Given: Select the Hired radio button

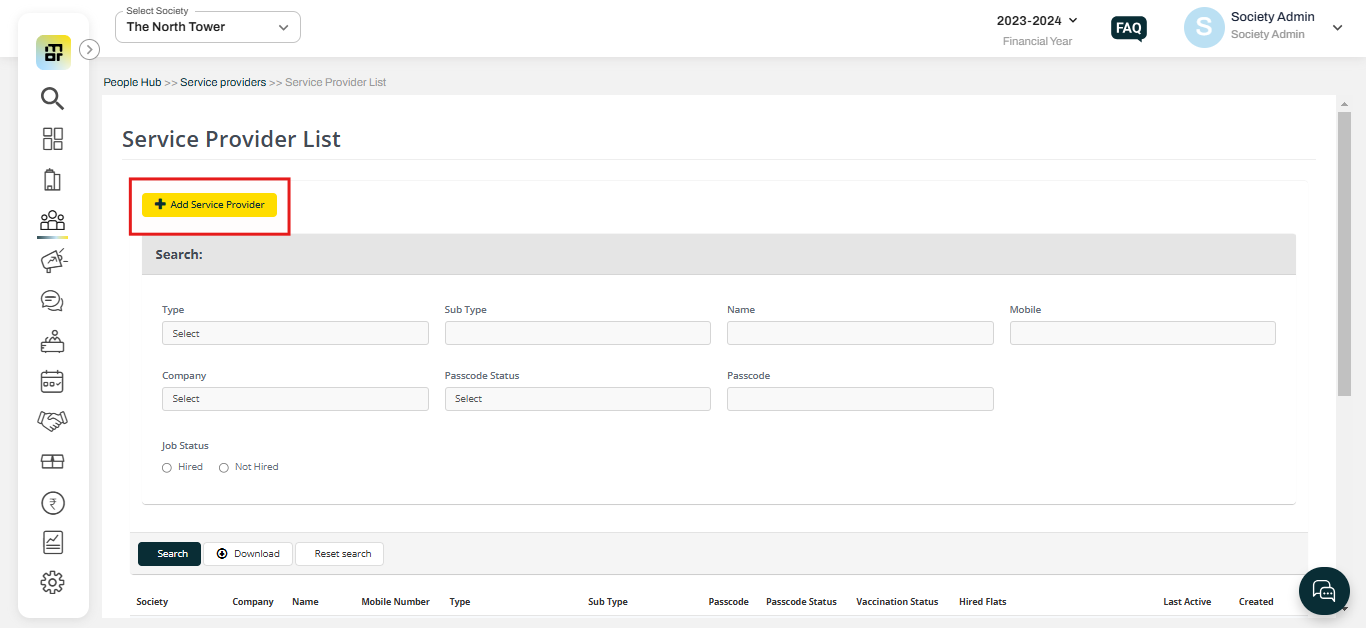Looking at the screenshot, I should (166, 467).
